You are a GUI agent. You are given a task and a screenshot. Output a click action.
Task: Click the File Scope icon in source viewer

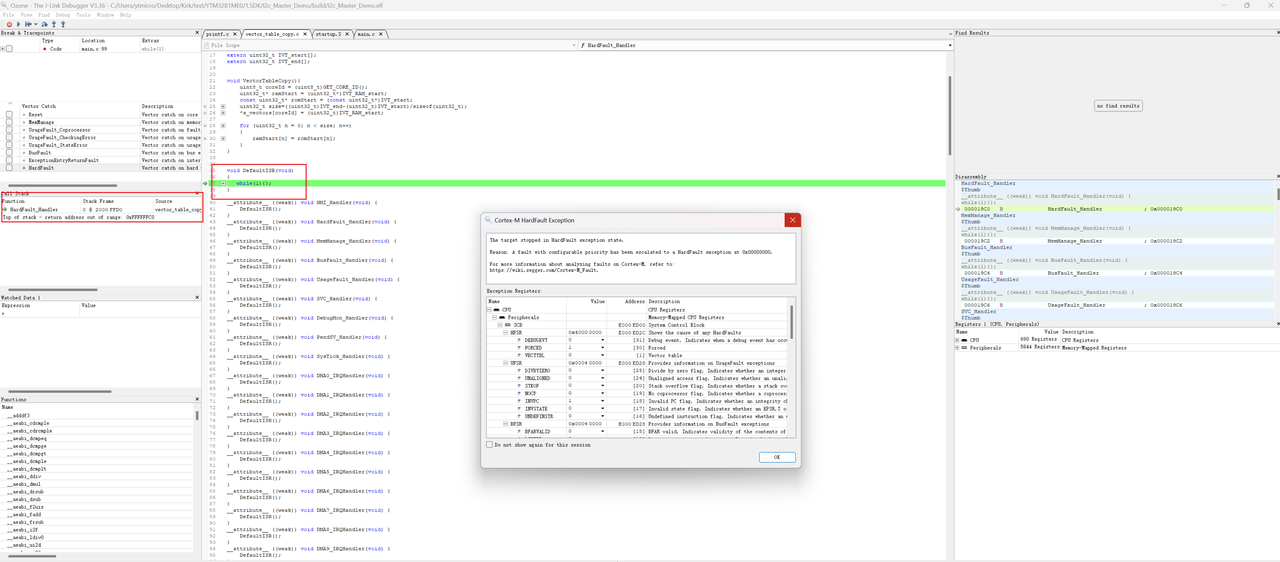(x=206, y=45)
